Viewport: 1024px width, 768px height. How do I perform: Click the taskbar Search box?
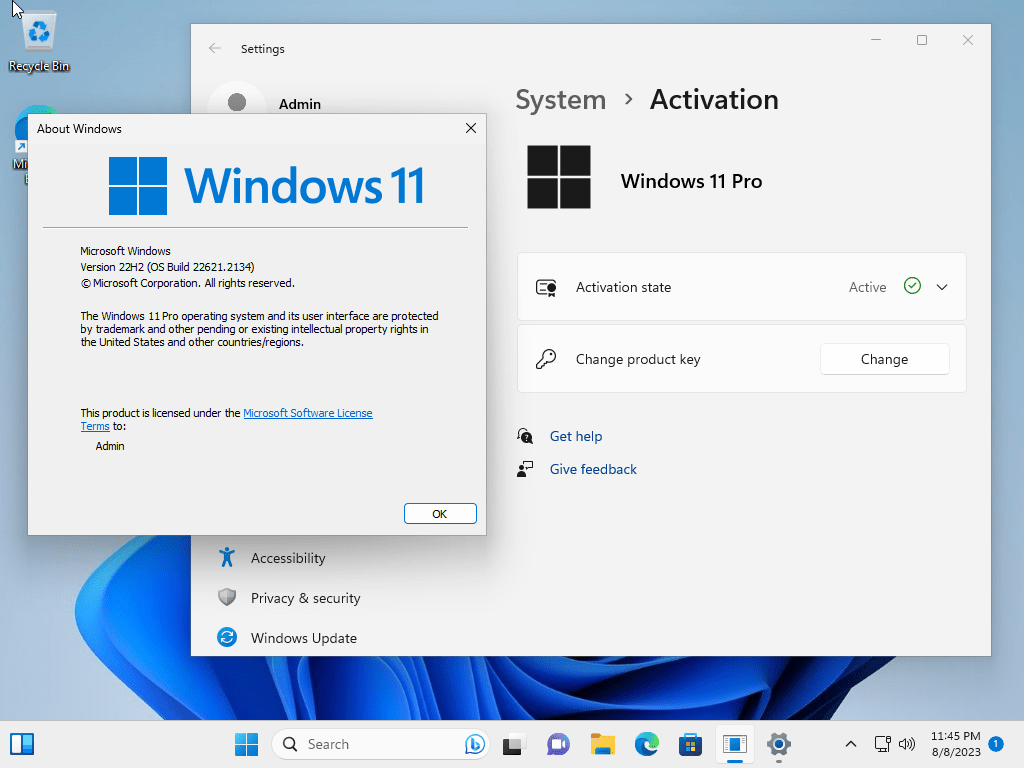point(380,744)
